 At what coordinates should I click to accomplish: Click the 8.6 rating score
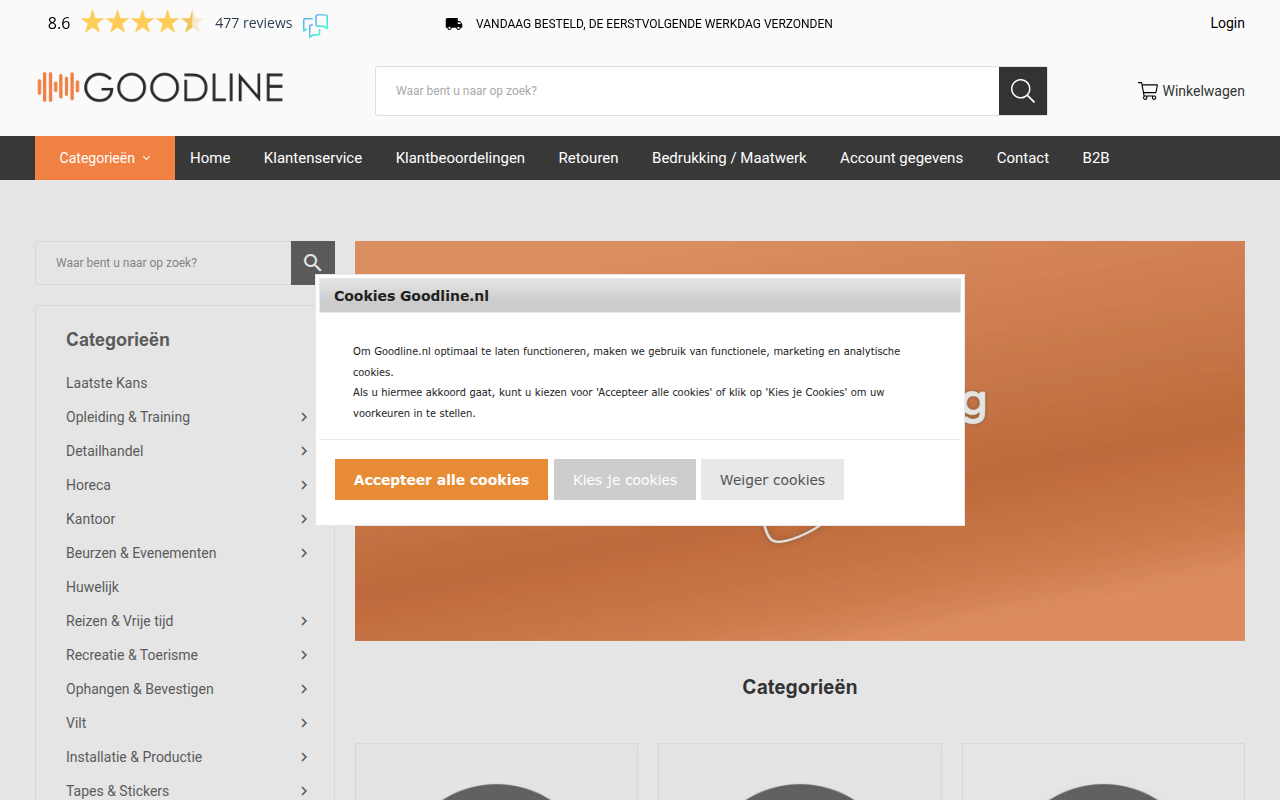pyautogui.click(x=59, y=23)
